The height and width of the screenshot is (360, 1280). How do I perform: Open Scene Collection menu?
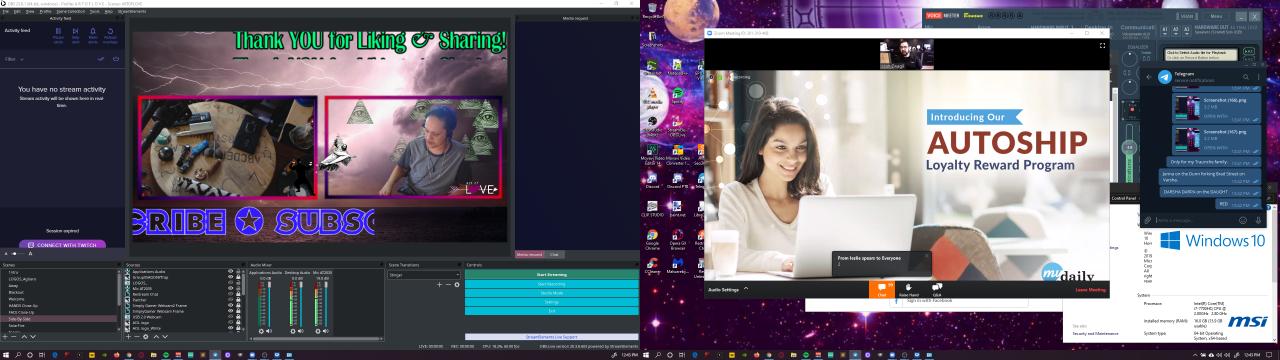71,11
